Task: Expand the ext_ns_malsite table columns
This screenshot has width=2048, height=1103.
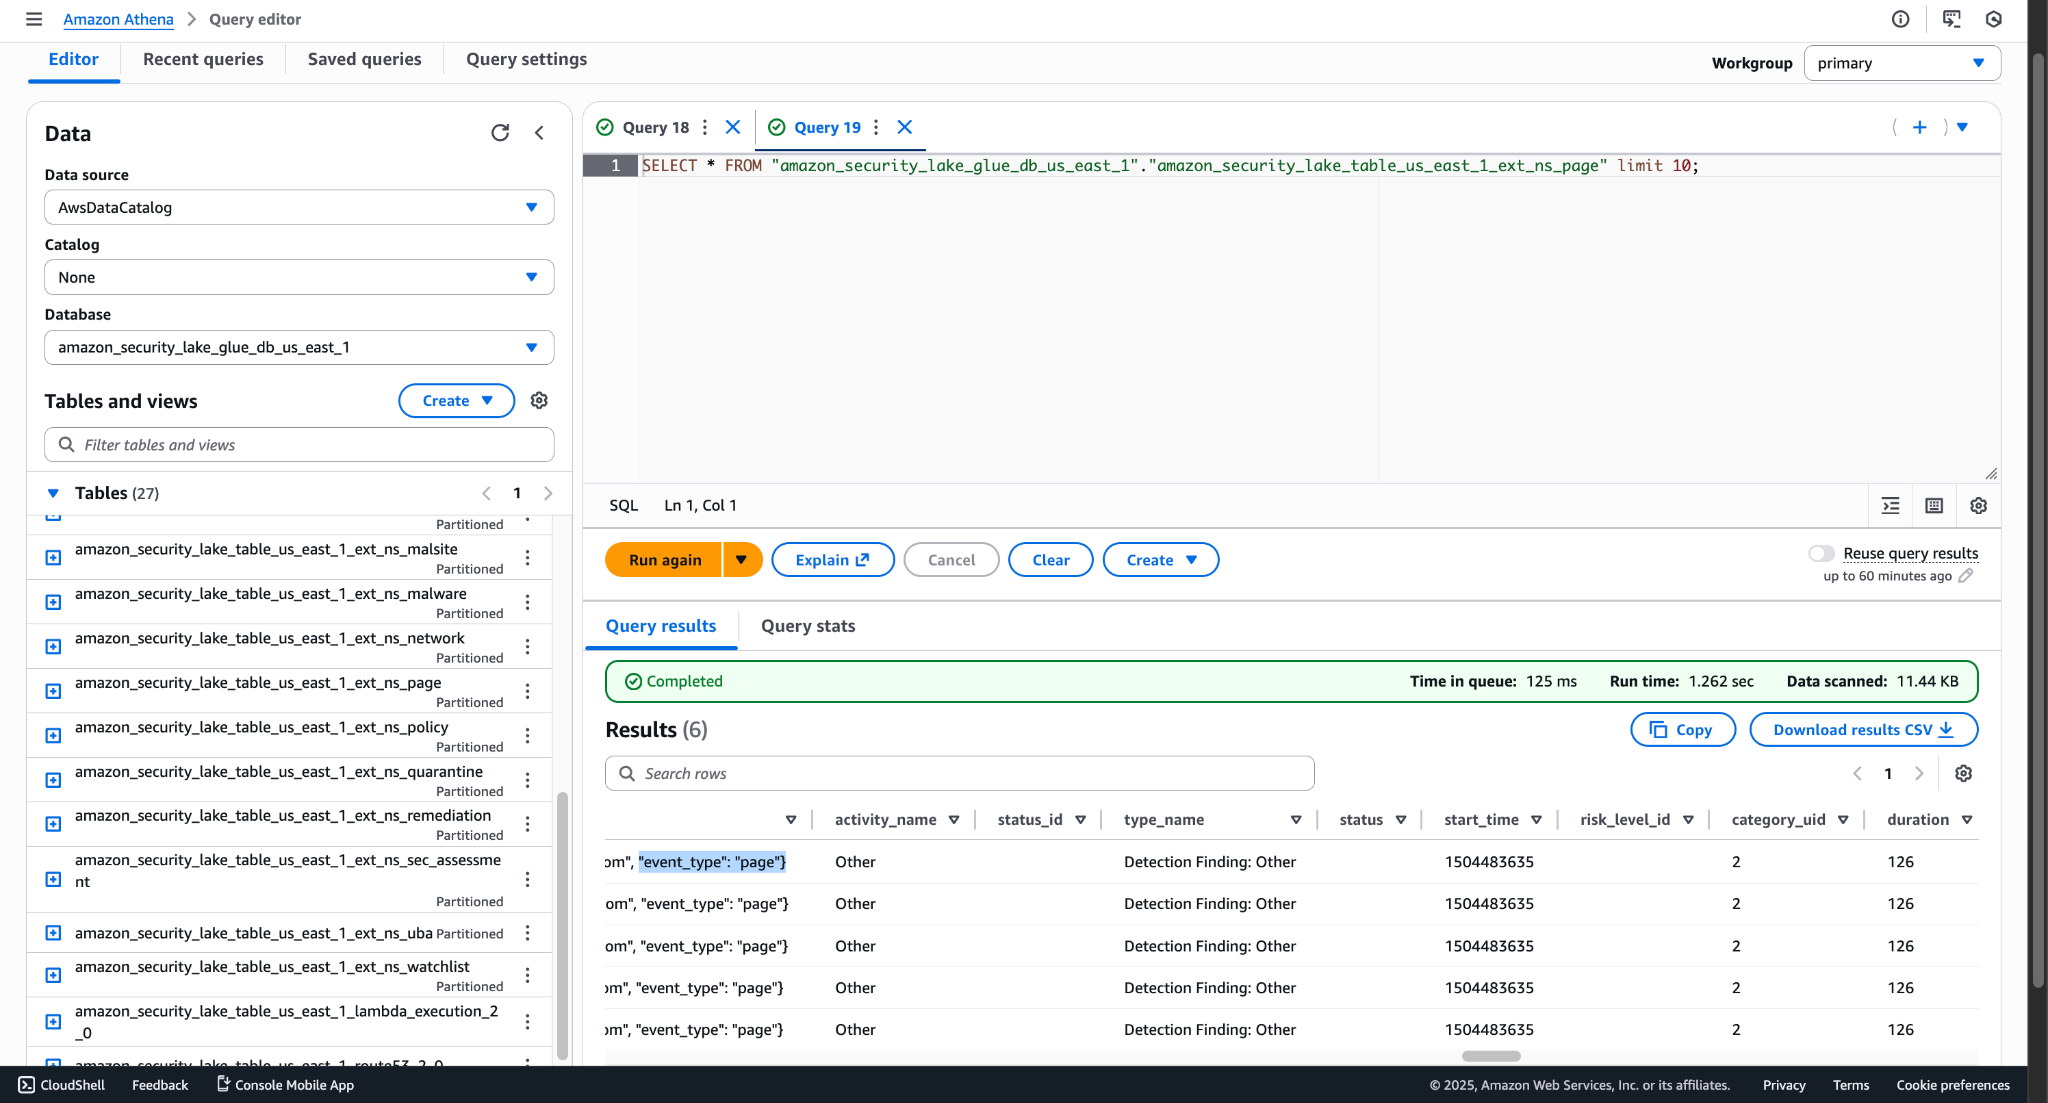Action: coord(54,558)
